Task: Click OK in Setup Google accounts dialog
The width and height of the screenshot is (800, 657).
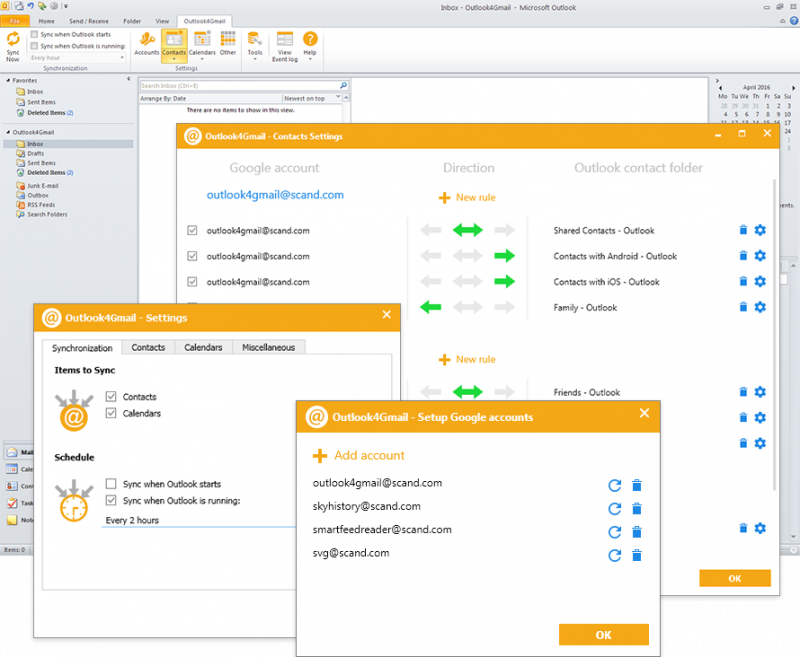Action: pos(604,635)
